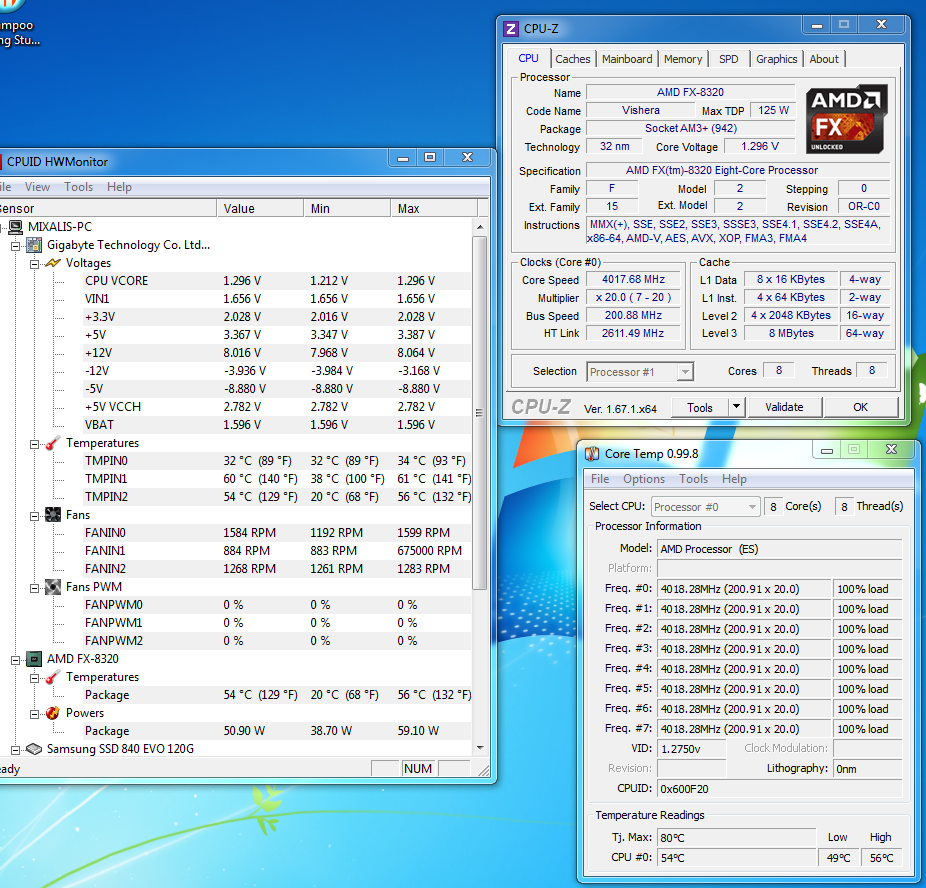Open the Tools menu in Core Temp
Viewport: 926px width, 888px height.
coord(693,479)
